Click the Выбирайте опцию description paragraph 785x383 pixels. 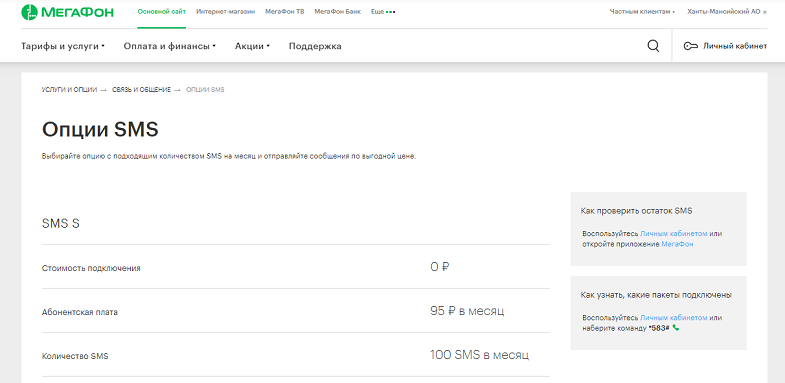click(229, 156)
